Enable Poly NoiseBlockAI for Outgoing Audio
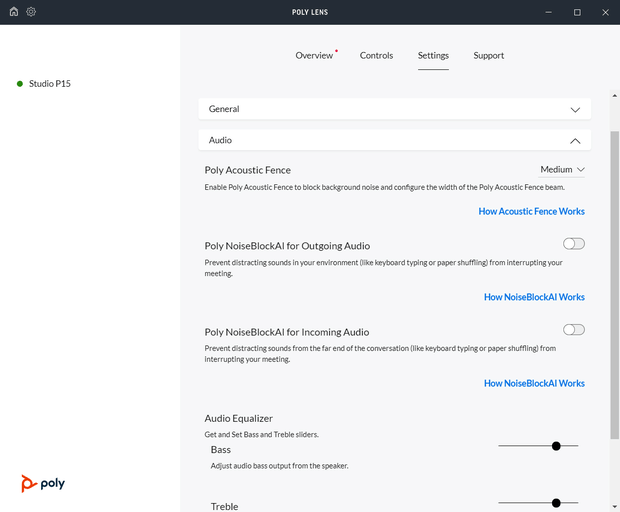 click(574, 244)
